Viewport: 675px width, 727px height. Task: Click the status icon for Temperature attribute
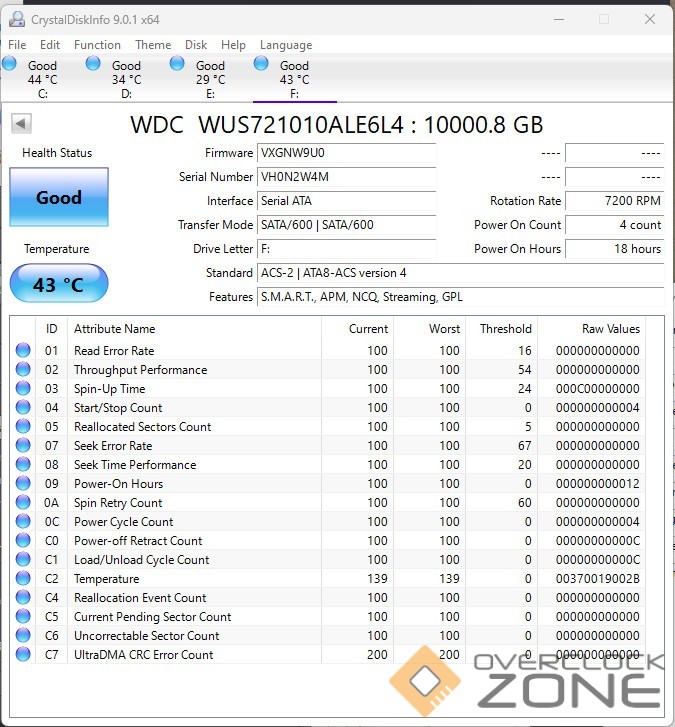point(23,578)
